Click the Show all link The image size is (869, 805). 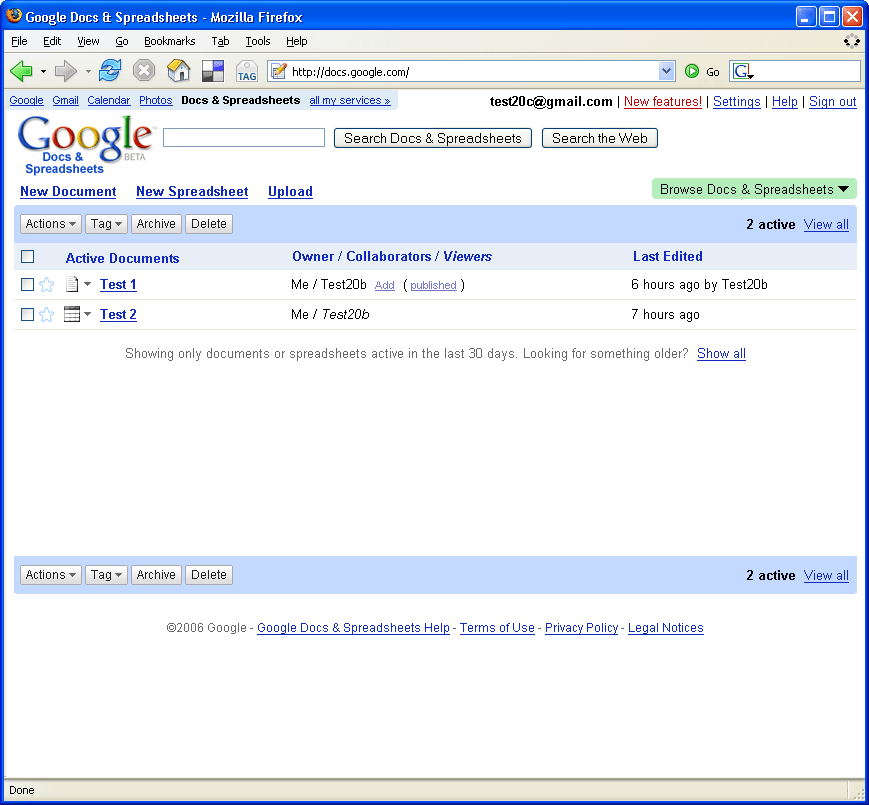pyautogui.click(x=721, y=353)
